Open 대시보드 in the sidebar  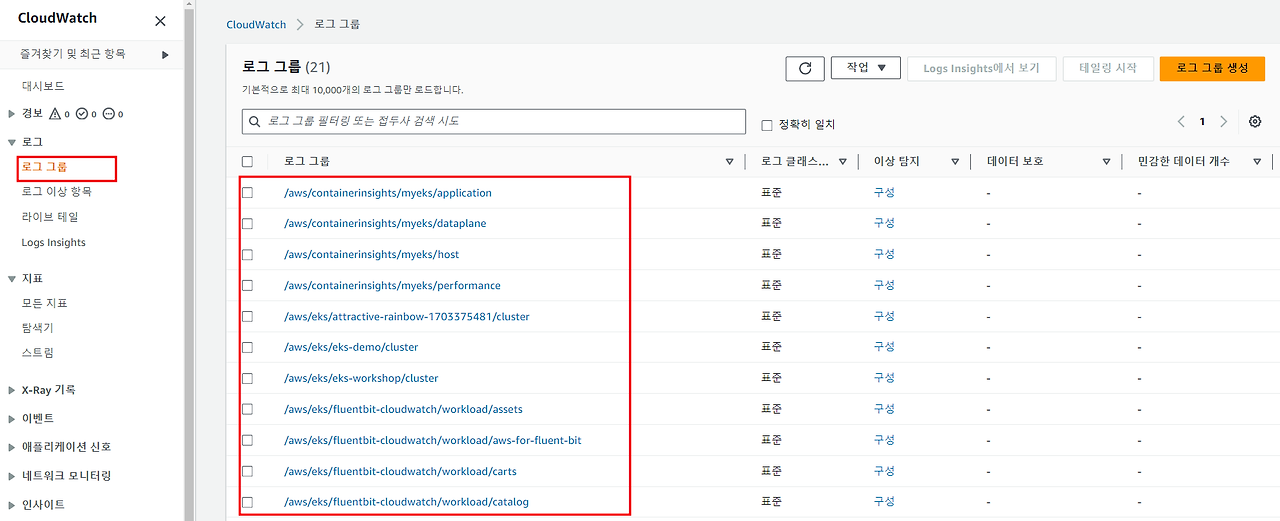click(x=43, y=86)
